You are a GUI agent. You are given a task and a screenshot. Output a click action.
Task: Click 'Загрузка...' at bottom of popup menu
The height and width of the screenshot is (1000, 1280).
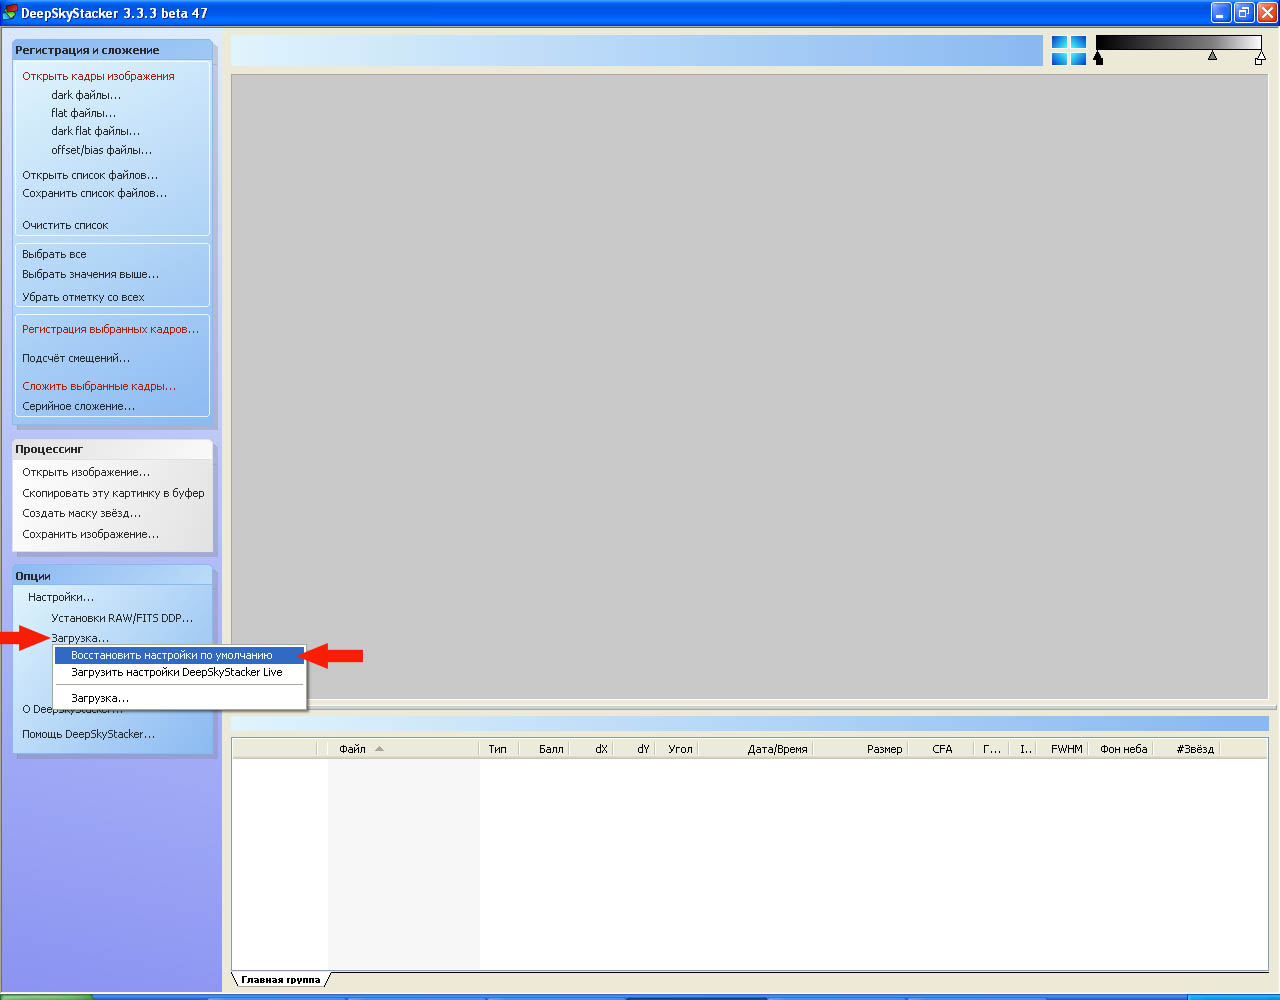(x=99, y=698)
